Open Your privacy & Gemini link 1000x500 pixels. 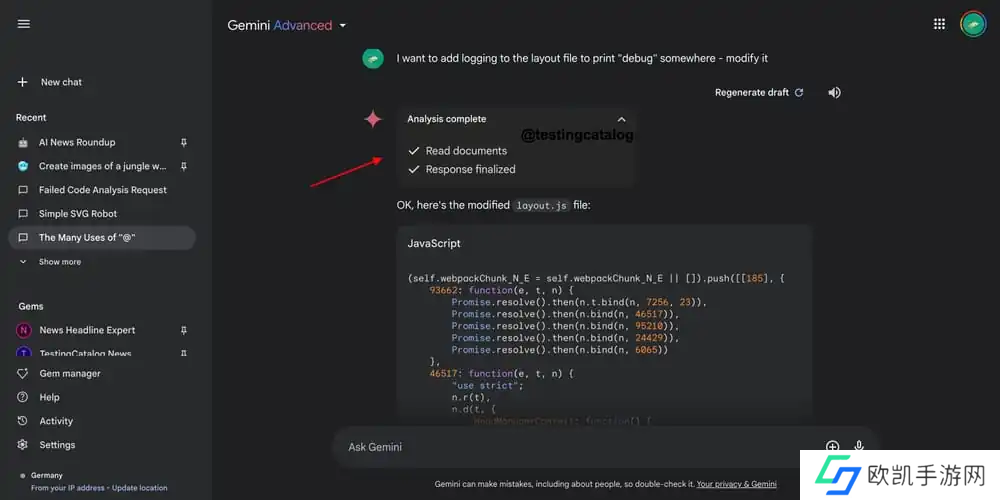pos(736,484)
